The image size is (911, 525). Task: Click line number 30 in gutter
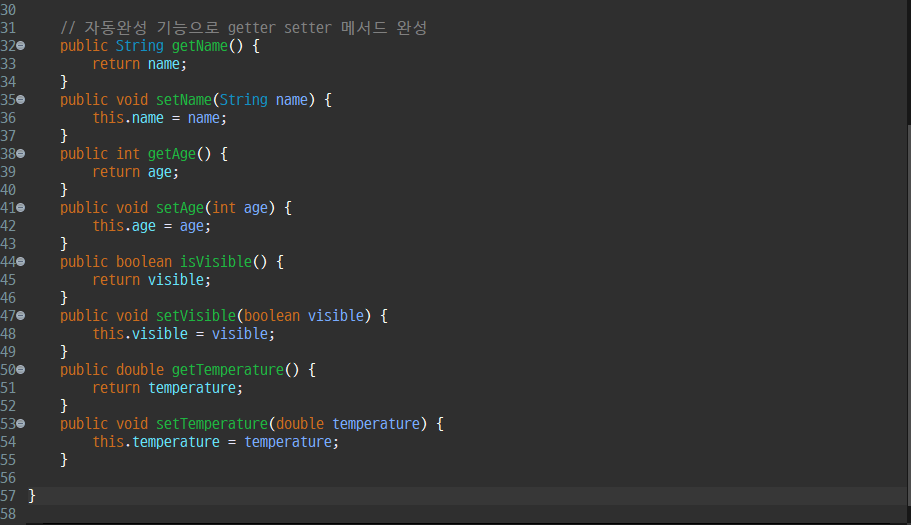click(8, 10)
